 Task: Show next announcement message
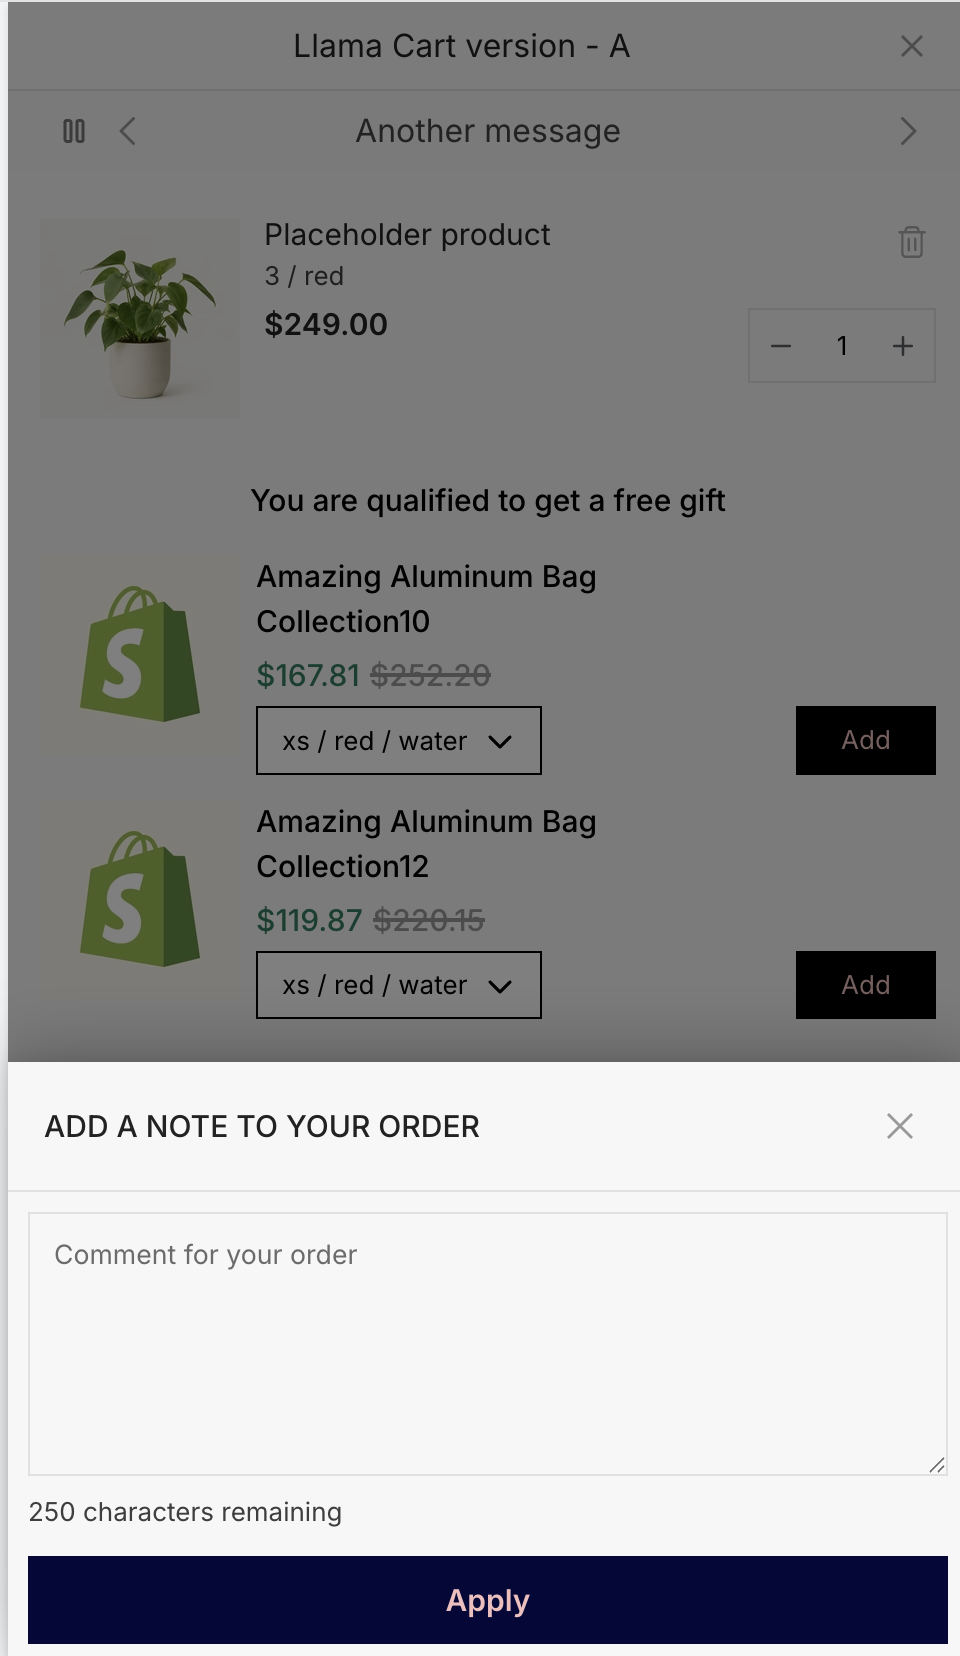pos(908,131)
